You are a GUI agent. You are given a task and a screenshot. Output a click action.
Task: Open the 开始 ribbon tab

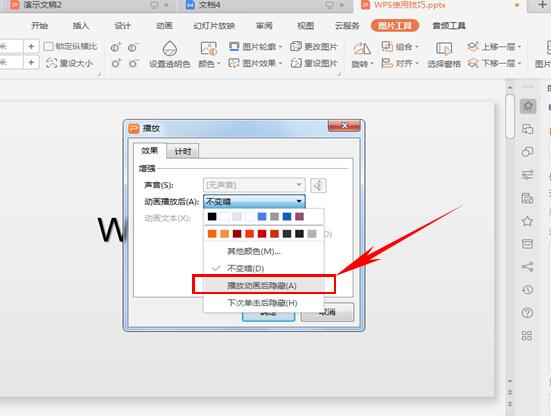click(x=39, y=26)
